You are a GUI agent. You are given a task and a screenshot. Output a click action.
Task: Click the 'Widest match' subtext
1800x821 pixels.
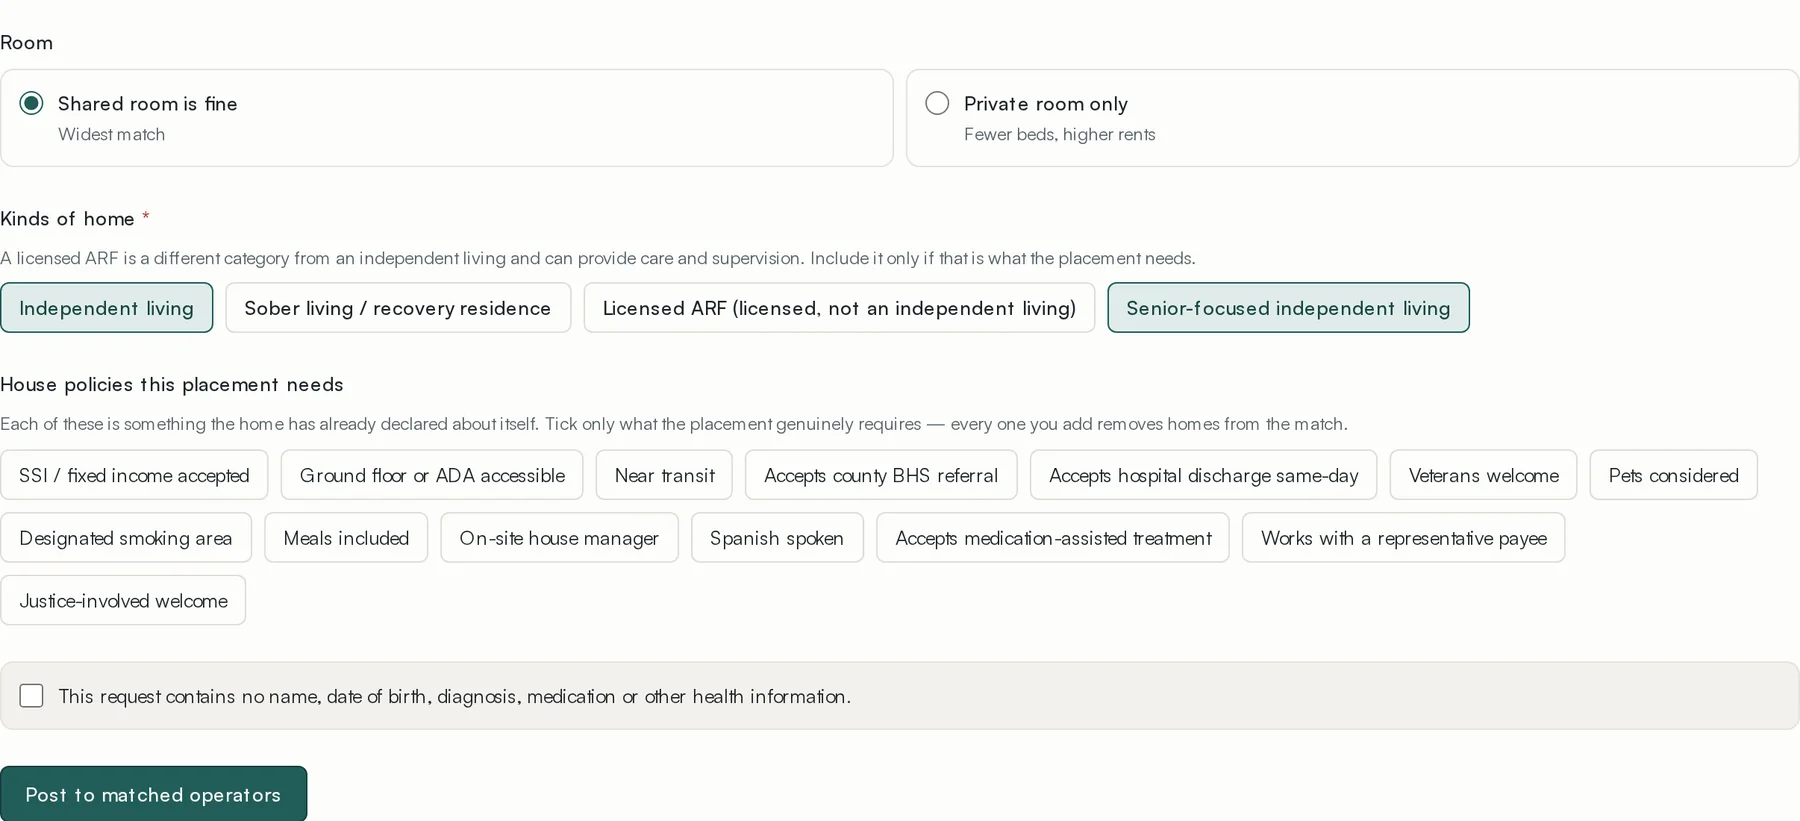click(x=111, y=134)
